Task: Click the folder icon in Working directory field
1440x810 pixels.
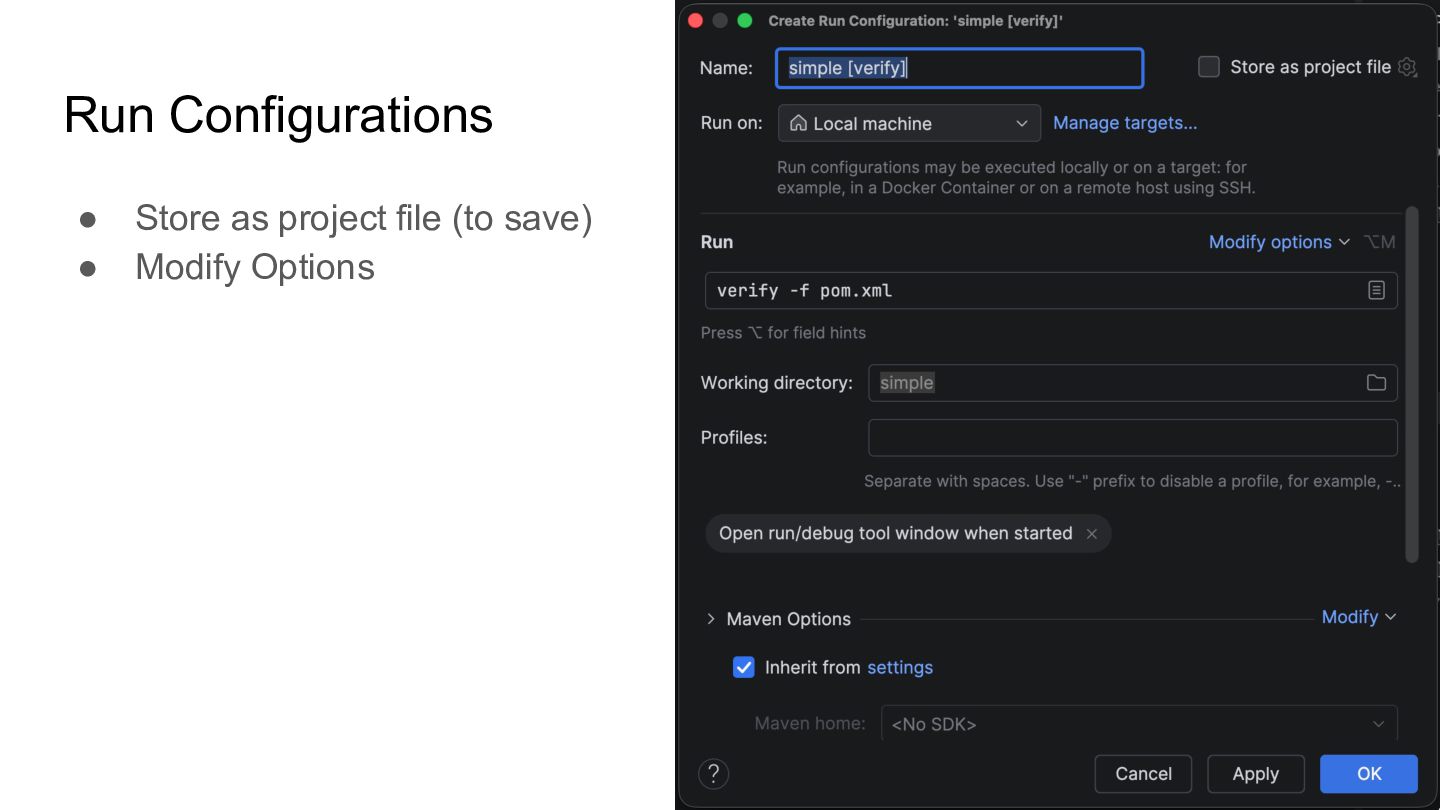Action: (x=1376, y=383)
